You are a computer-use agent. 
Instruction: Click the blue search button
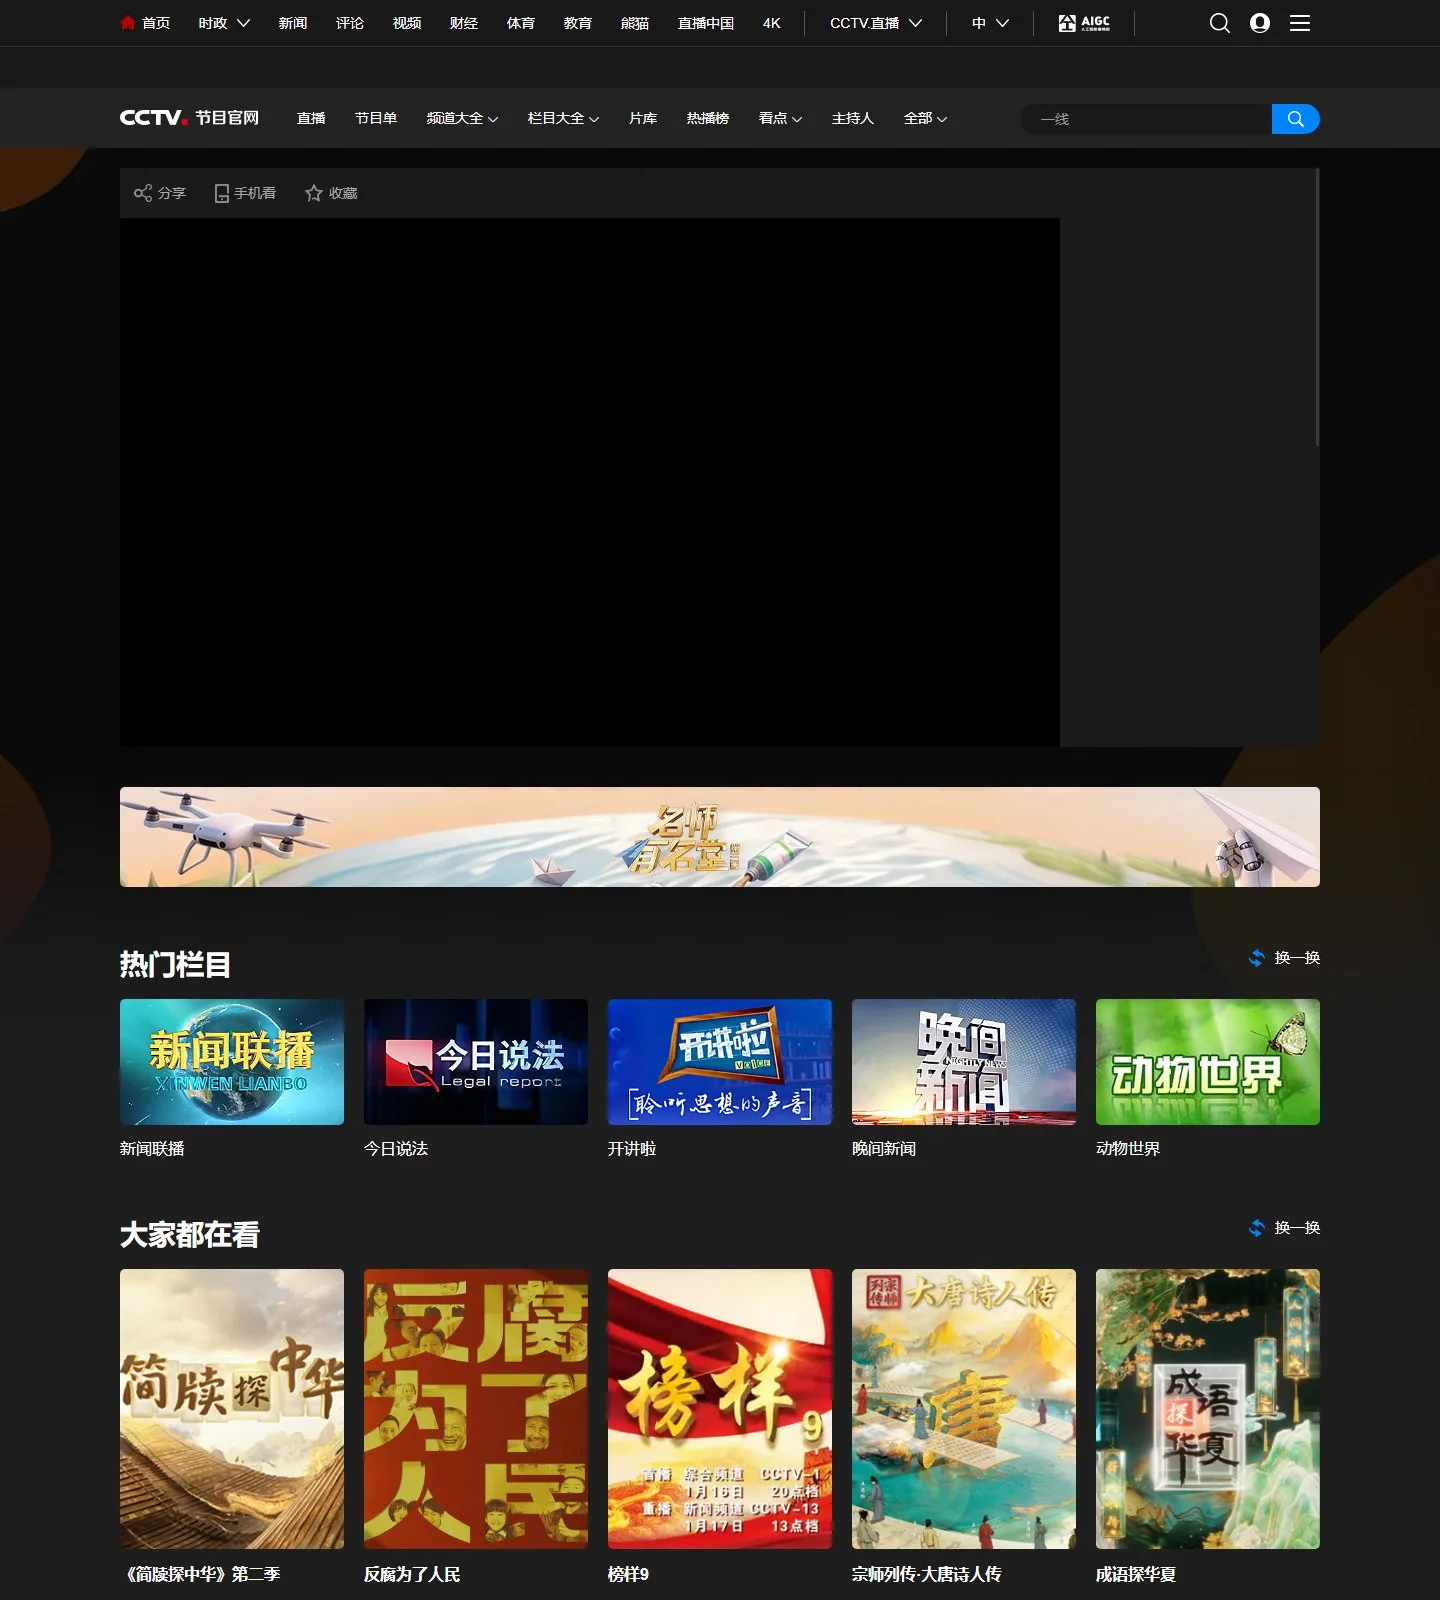[x=1295, y=119]
